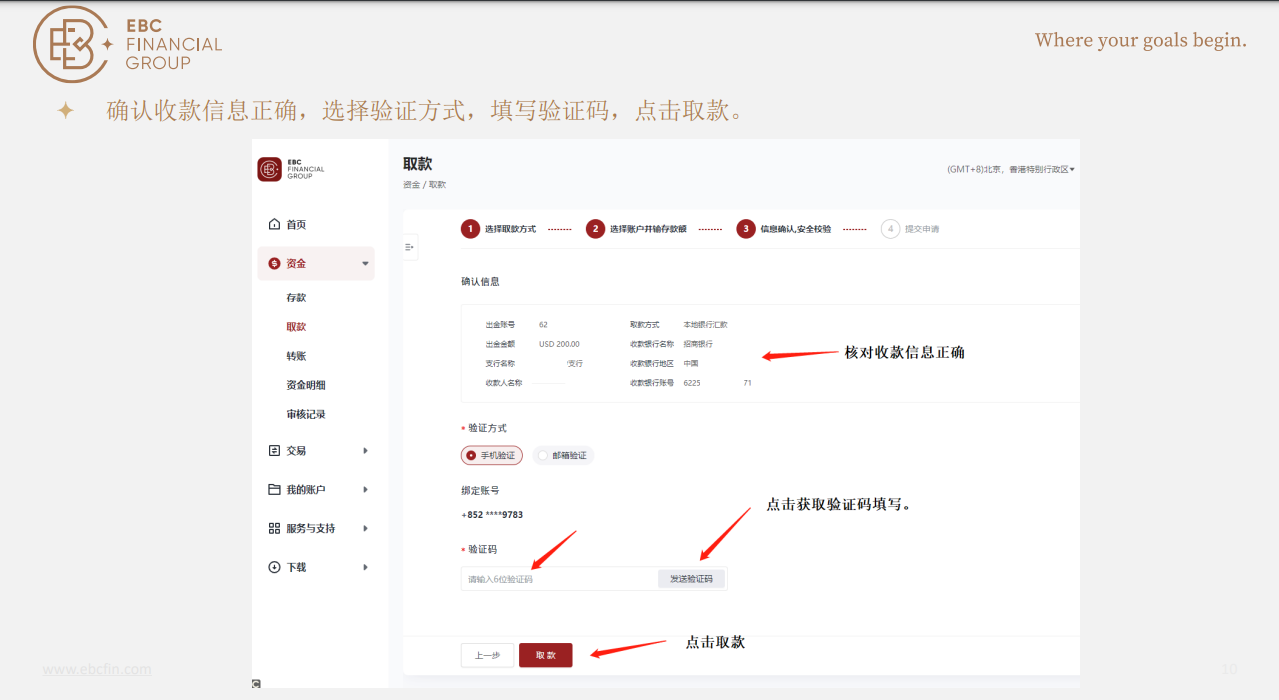Select the 资金 funds icon in sidebar
Viewport: 1279px width, 700px height.
pos(274,263)
